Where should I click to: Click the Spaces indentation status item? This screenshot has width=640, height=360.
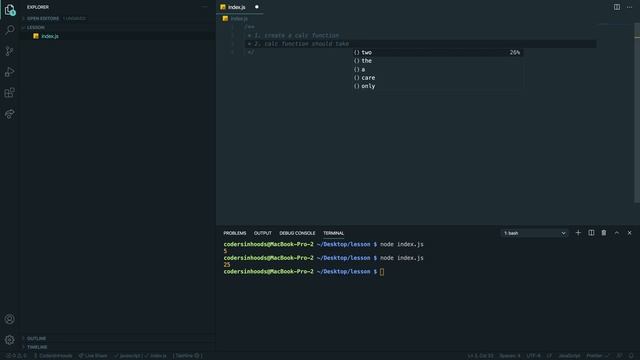[x=510, y=356]
